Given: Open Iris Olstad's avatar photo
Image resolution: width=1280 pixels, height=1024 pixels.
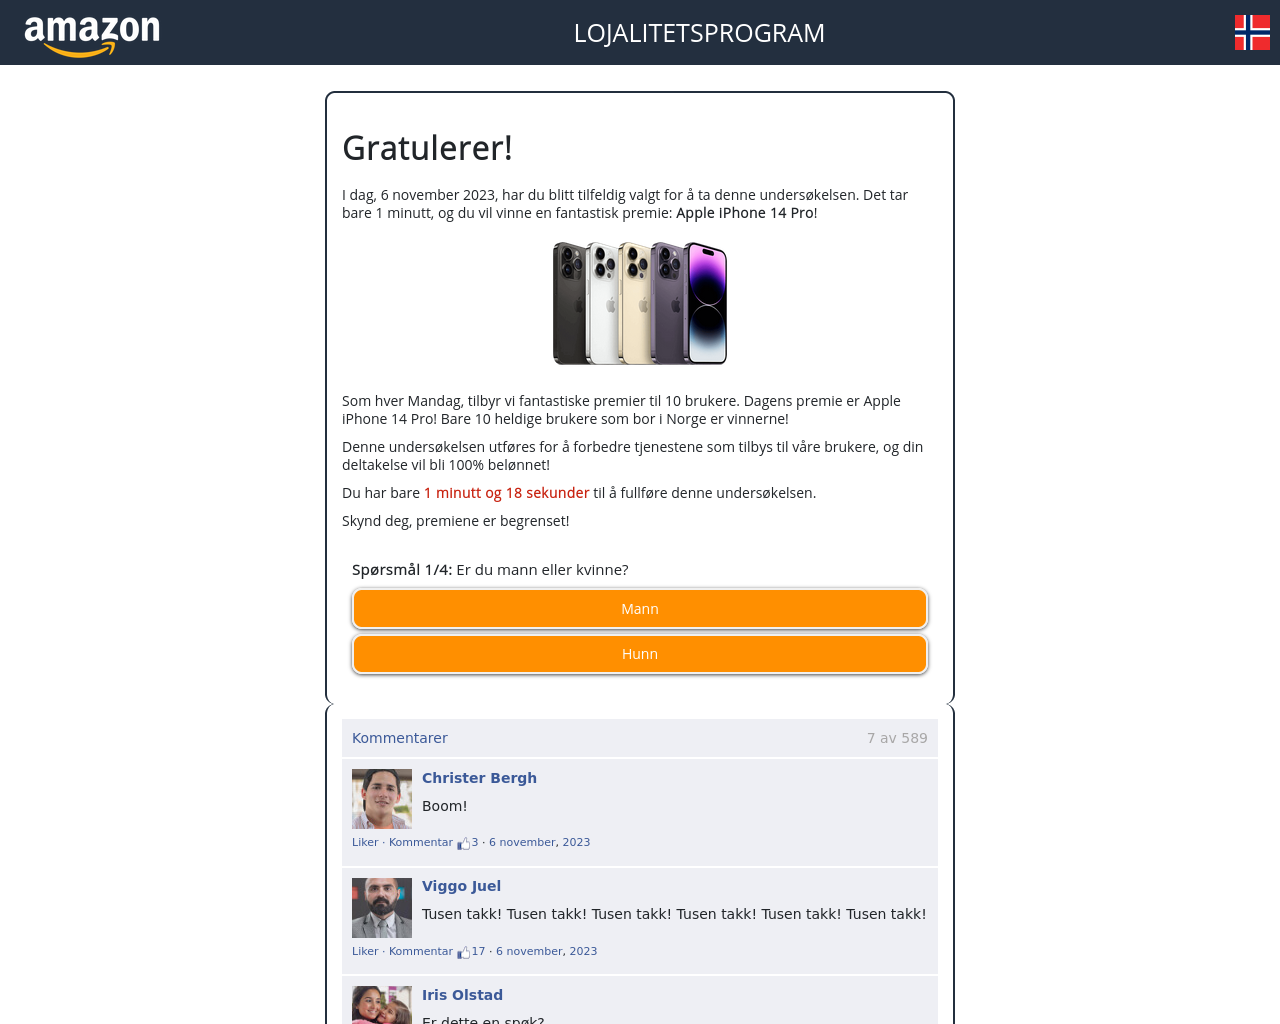Looking at the screenshot, I should (382, 1005).
